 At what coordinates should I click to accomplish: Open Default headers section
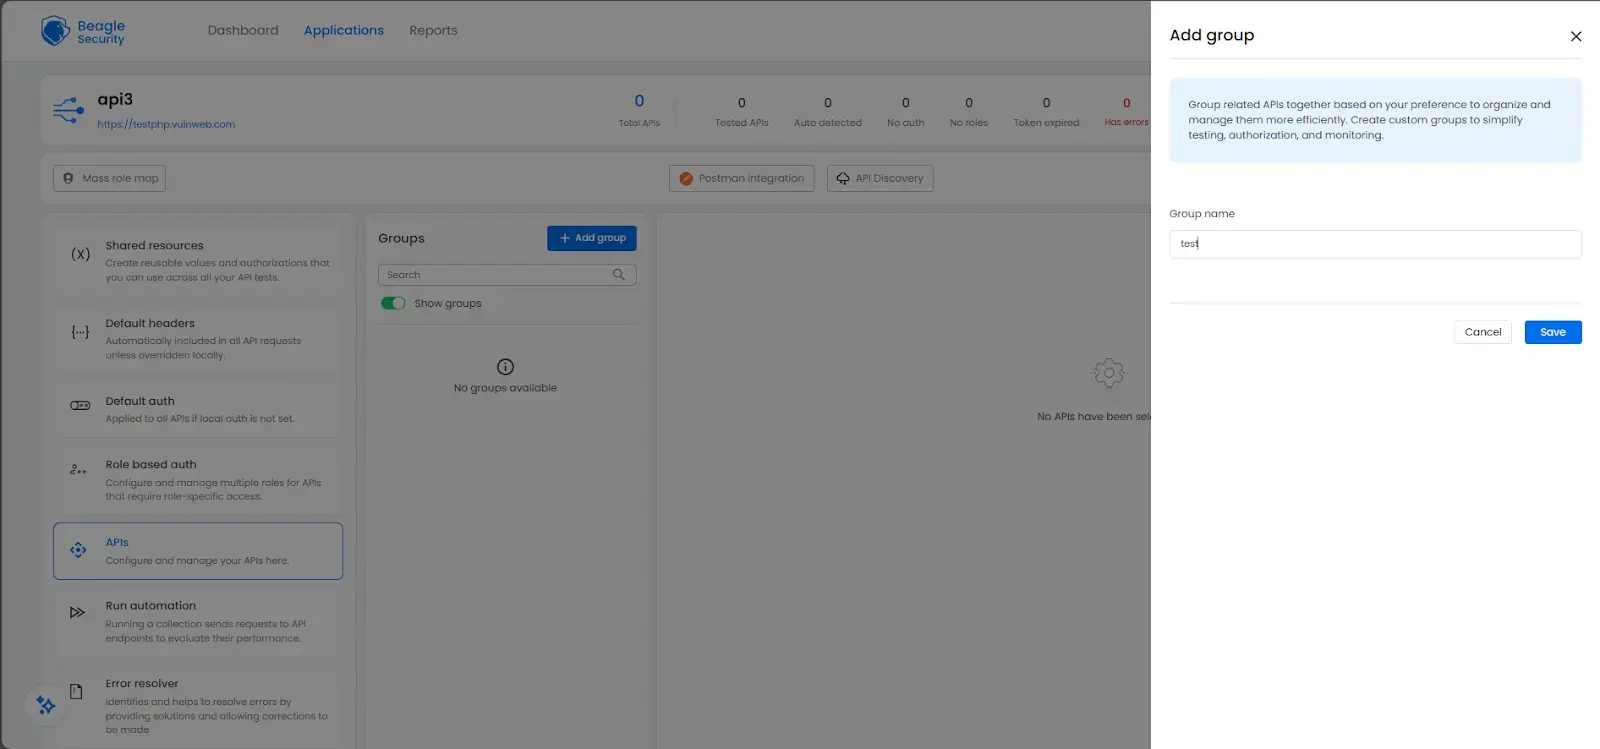(198, 338)
